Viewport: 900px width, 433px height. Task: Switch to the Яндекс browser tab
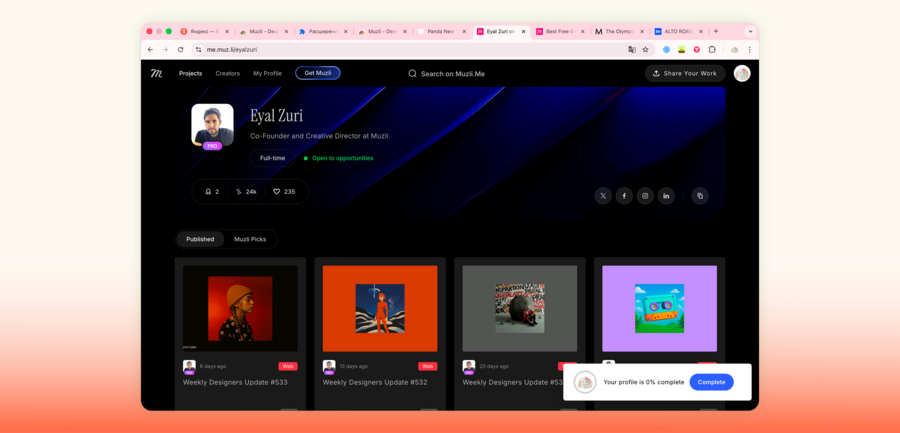click(x=205, y=32)
